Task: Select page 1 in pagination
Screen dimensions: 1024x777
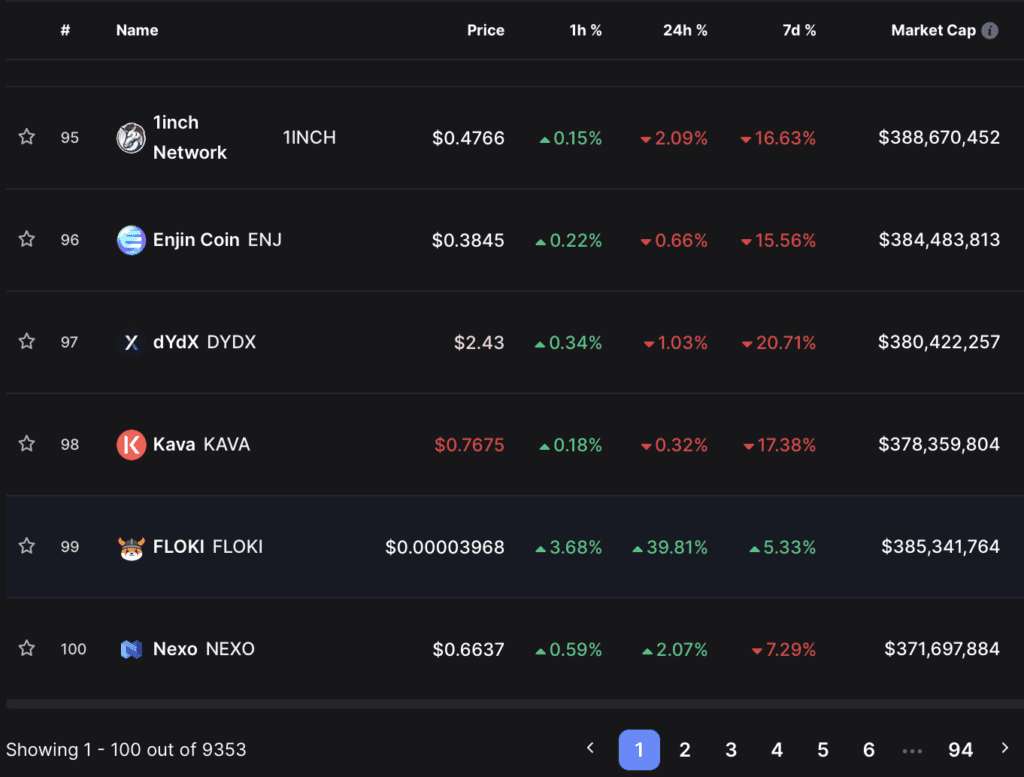Action: click(639, 750)
